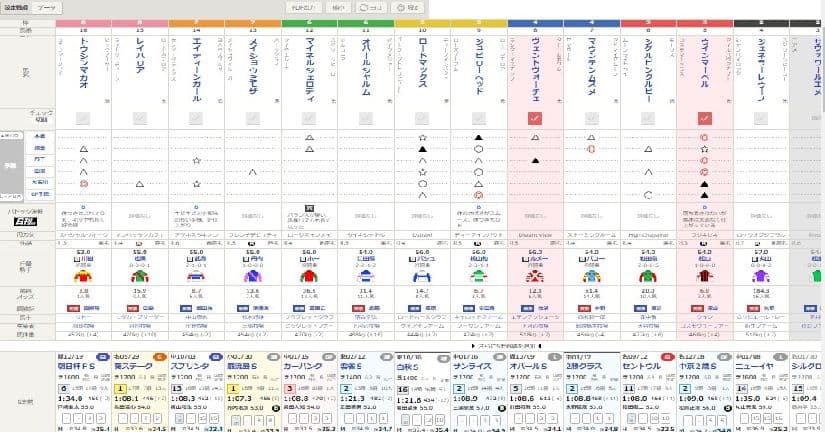Open ウインマーベル jockey silk icon
This screenshot has width=825, height=432.
point(705,277)
